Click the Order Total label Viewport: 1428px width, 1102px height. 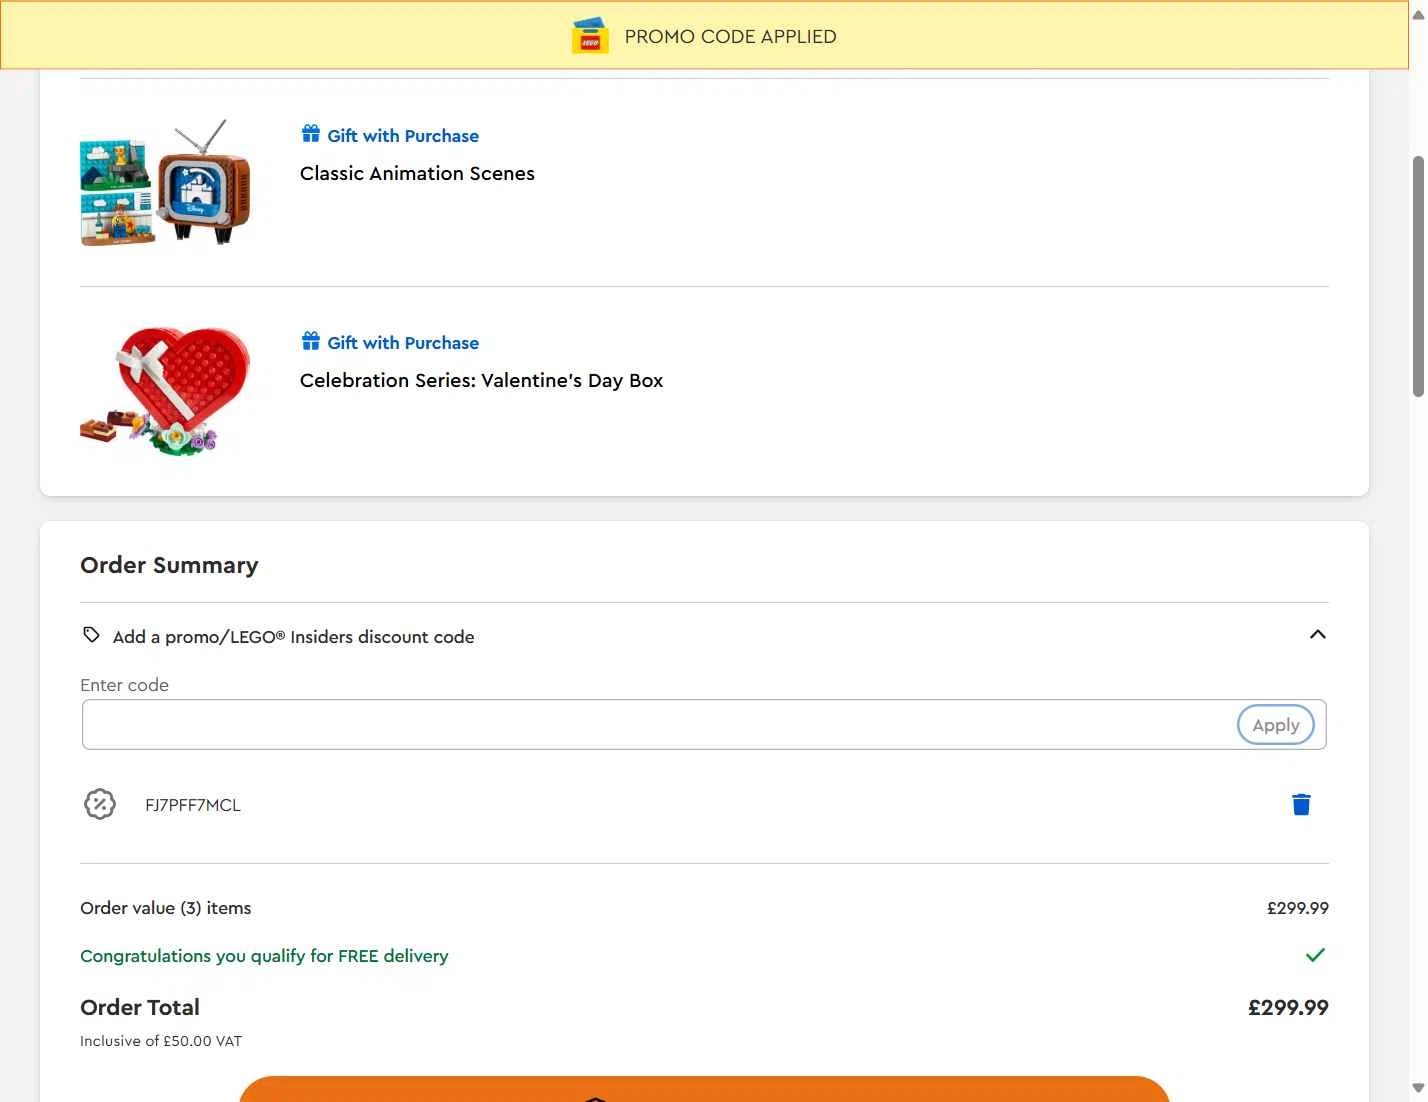(140, 1008)
